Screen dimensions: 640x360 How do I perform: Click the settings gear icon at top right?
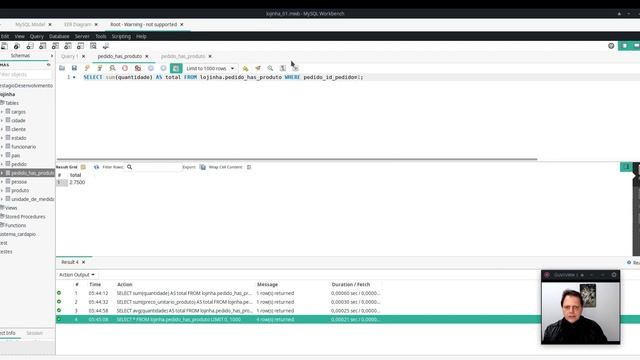tap(611, 46)
